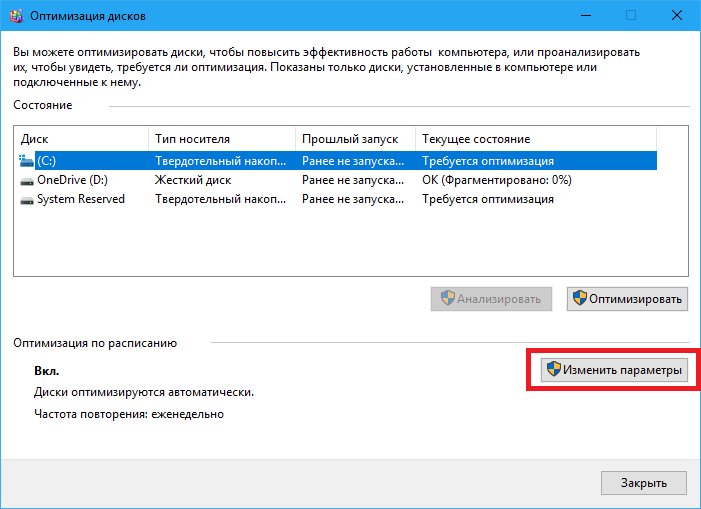Click «Частота повторения: еженедельно» text

click(129, 414)
